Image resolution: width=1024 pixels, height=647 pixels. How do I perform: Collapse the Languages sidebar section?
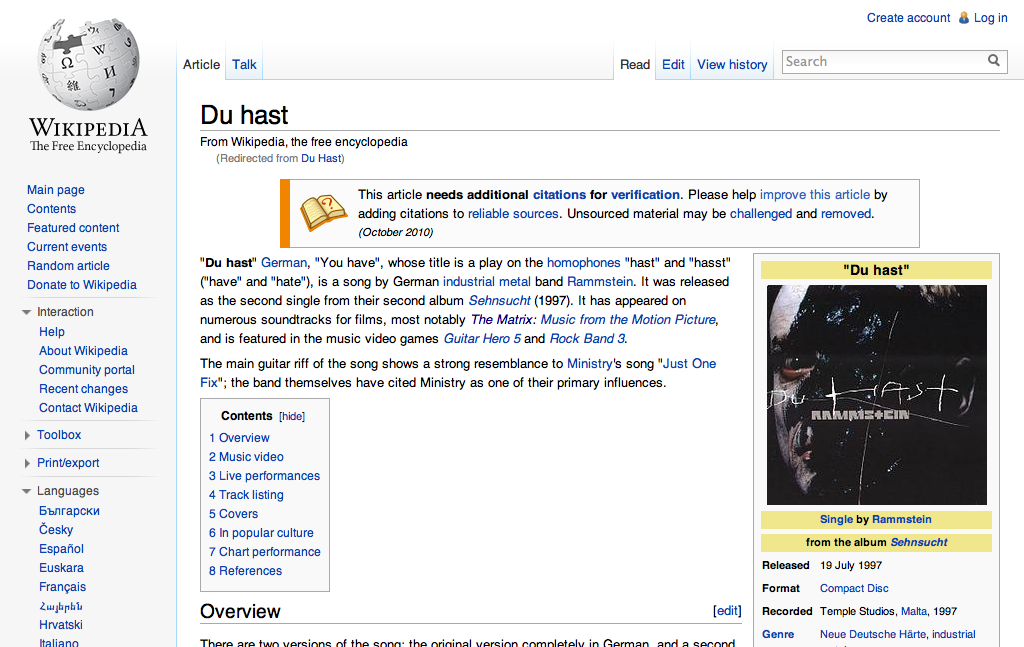pos(26,491)
